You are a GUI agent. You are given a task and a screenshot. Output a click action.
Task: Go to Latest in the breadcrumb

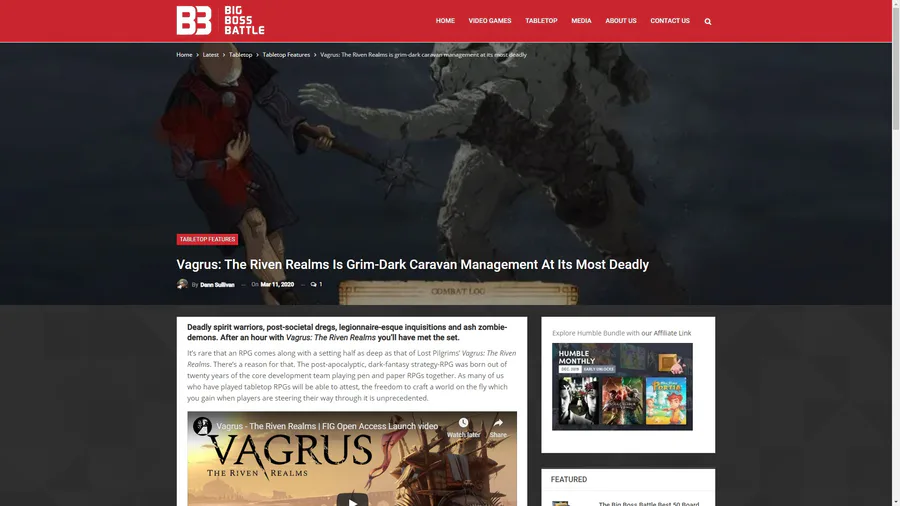[x=211, y=55]
